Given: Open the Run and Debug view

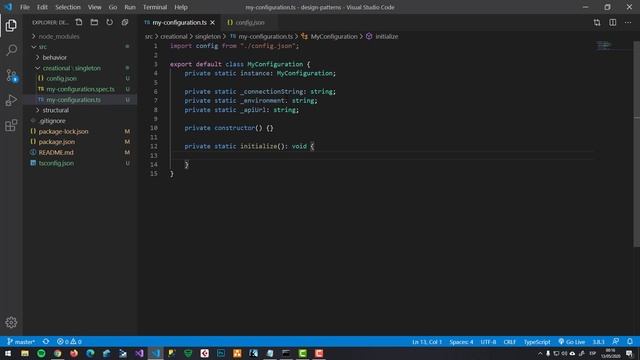Looking at the screenshot, I should [x=11, y=100].
